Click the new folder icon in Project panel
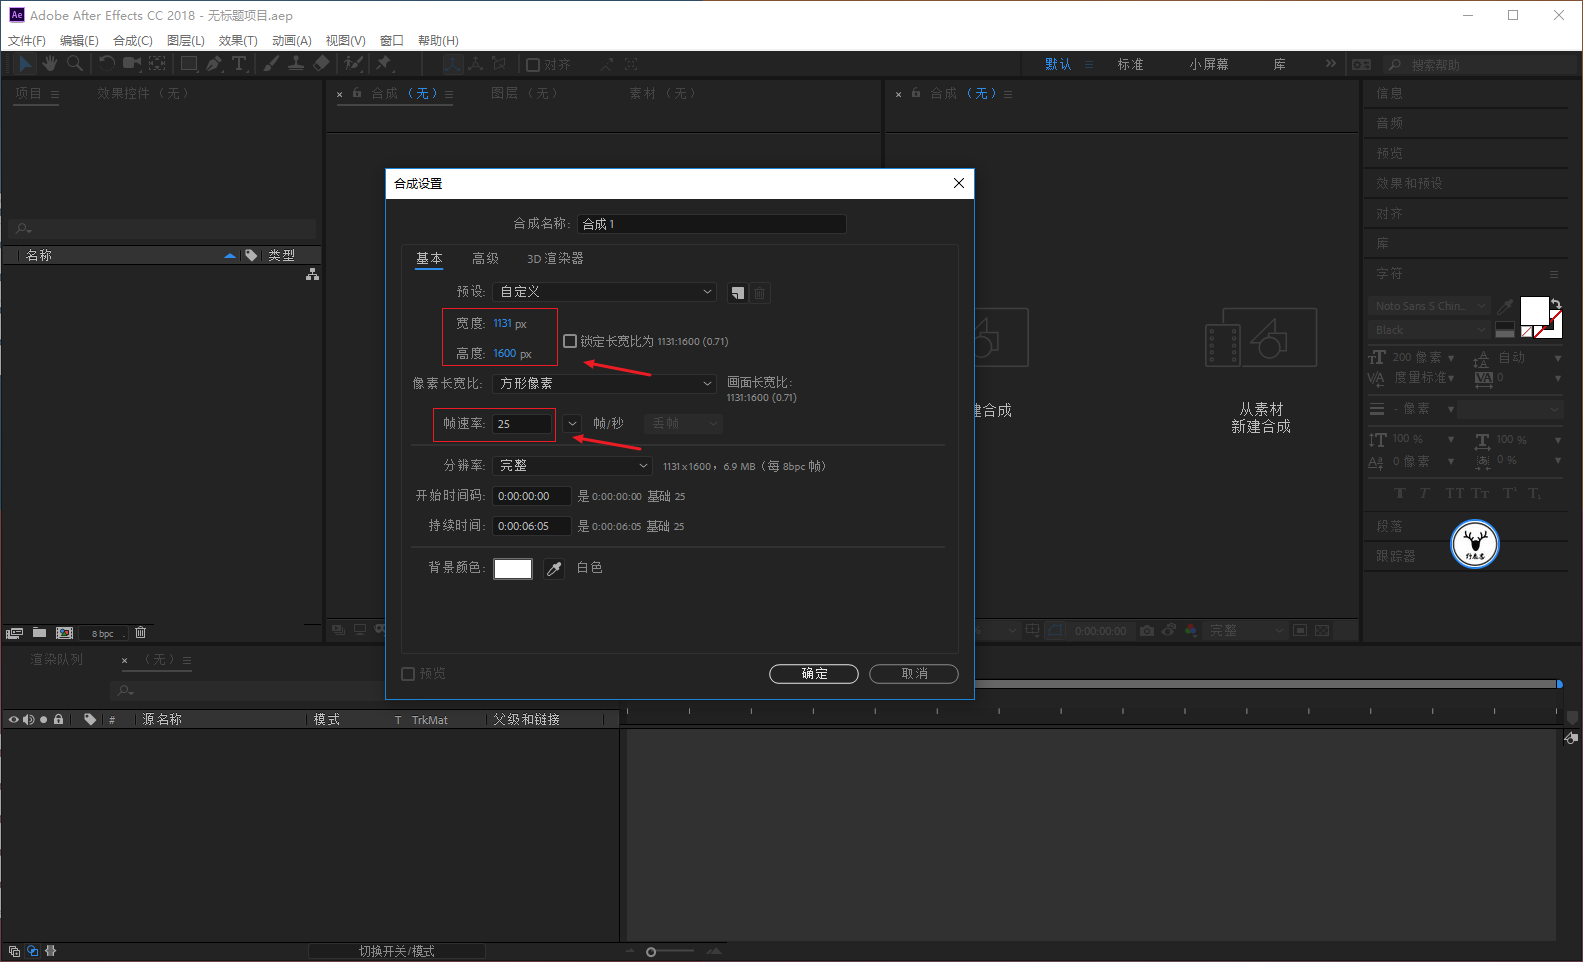This screenshot has height=962, width=1583. click(x=40, y=633)
